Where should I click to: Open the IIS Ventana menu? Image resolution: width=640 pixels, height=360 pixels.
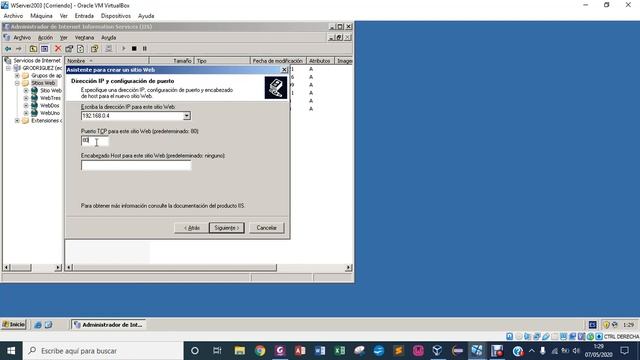84,38
